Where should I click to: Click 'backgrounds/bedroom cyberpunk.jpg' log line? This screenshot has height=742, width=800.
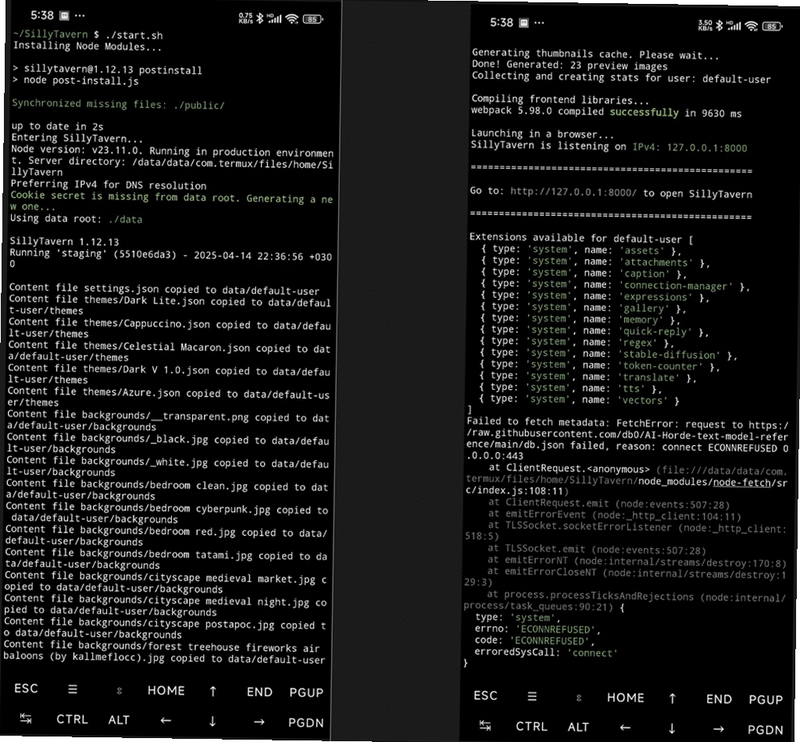tap(167, 513)
